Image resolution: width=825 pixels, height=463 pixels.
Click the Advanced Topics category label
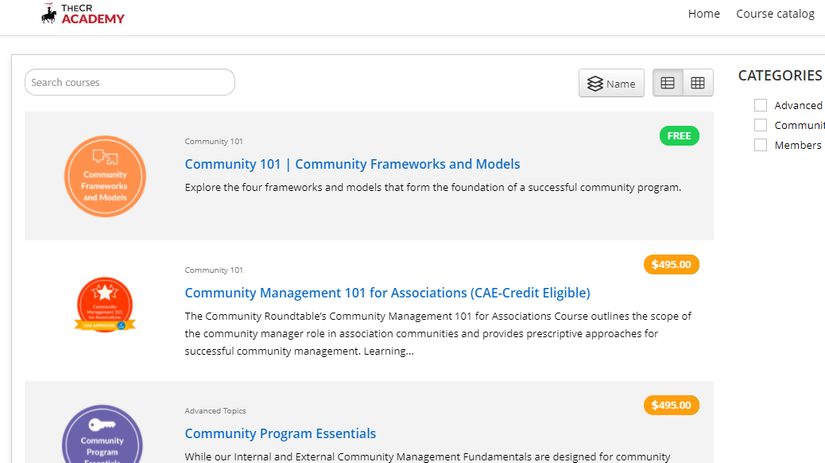[215, 411]
